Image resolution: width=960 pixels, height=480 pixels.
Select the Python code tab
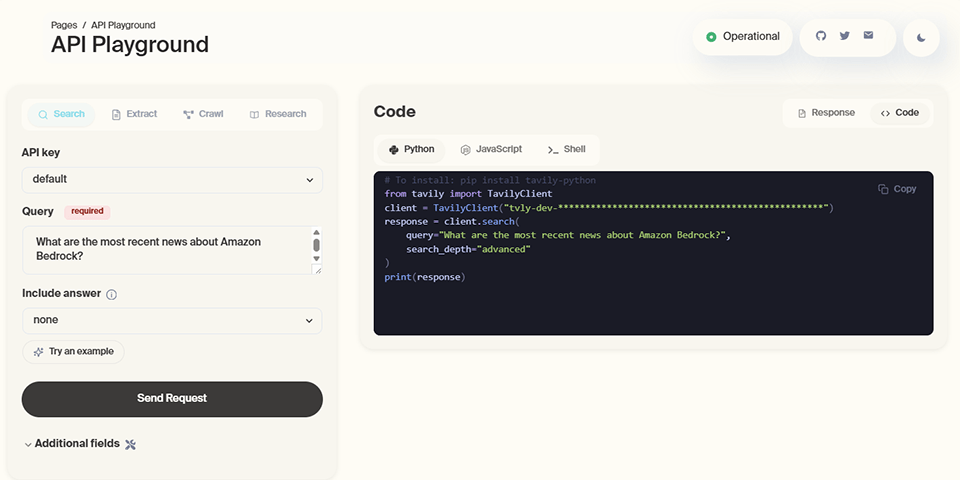411,150
